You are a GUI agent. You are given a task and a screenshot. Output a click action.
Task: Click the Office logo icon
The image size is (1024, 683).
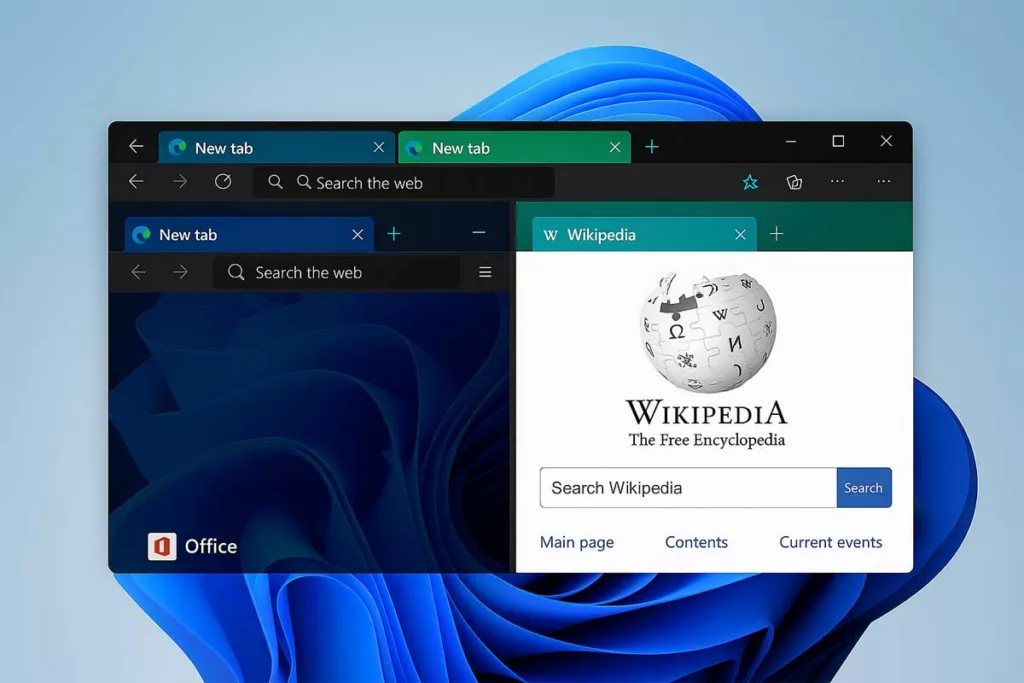click(162, 546)
